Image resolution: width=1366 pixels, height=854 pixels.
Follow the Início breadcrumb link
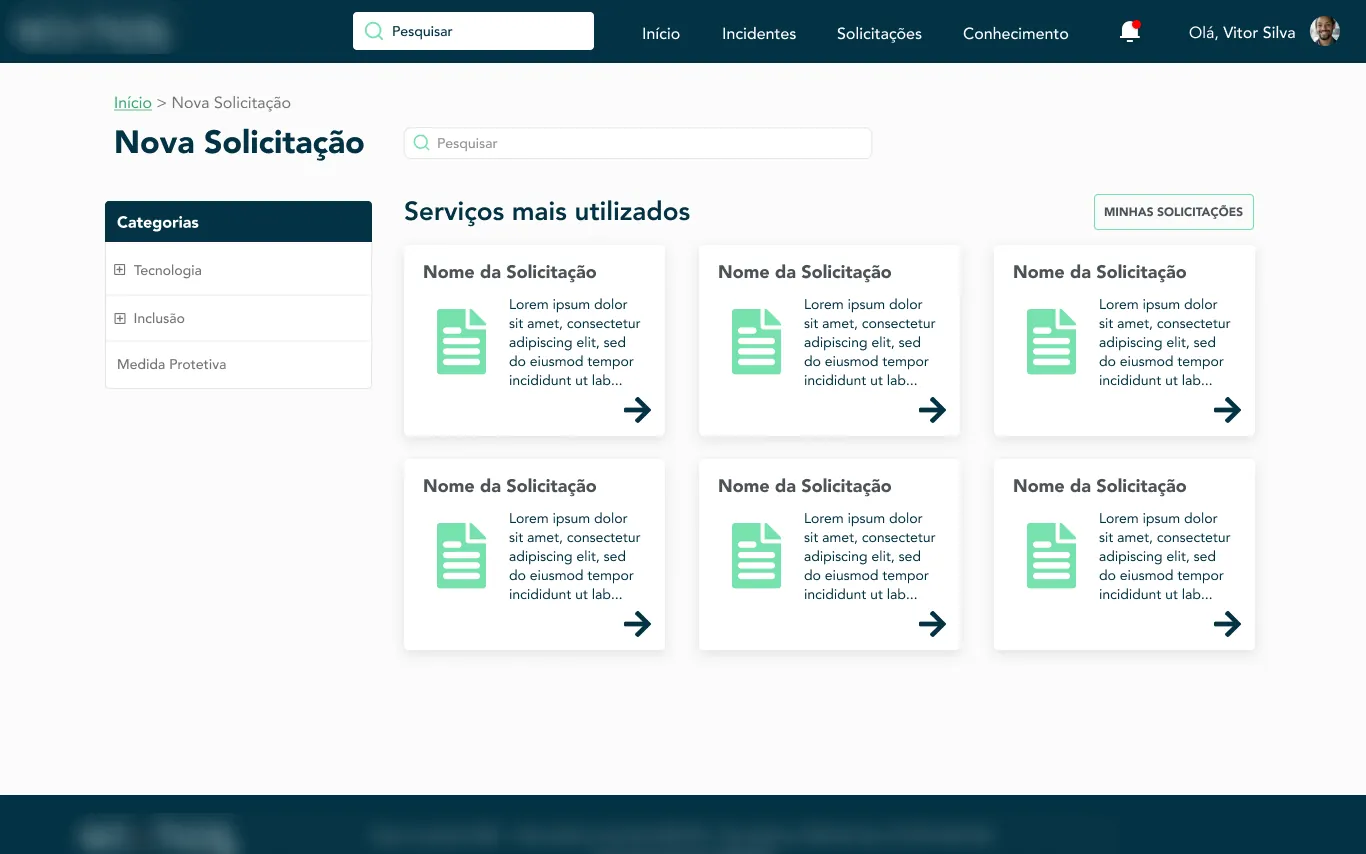point(133,103)
